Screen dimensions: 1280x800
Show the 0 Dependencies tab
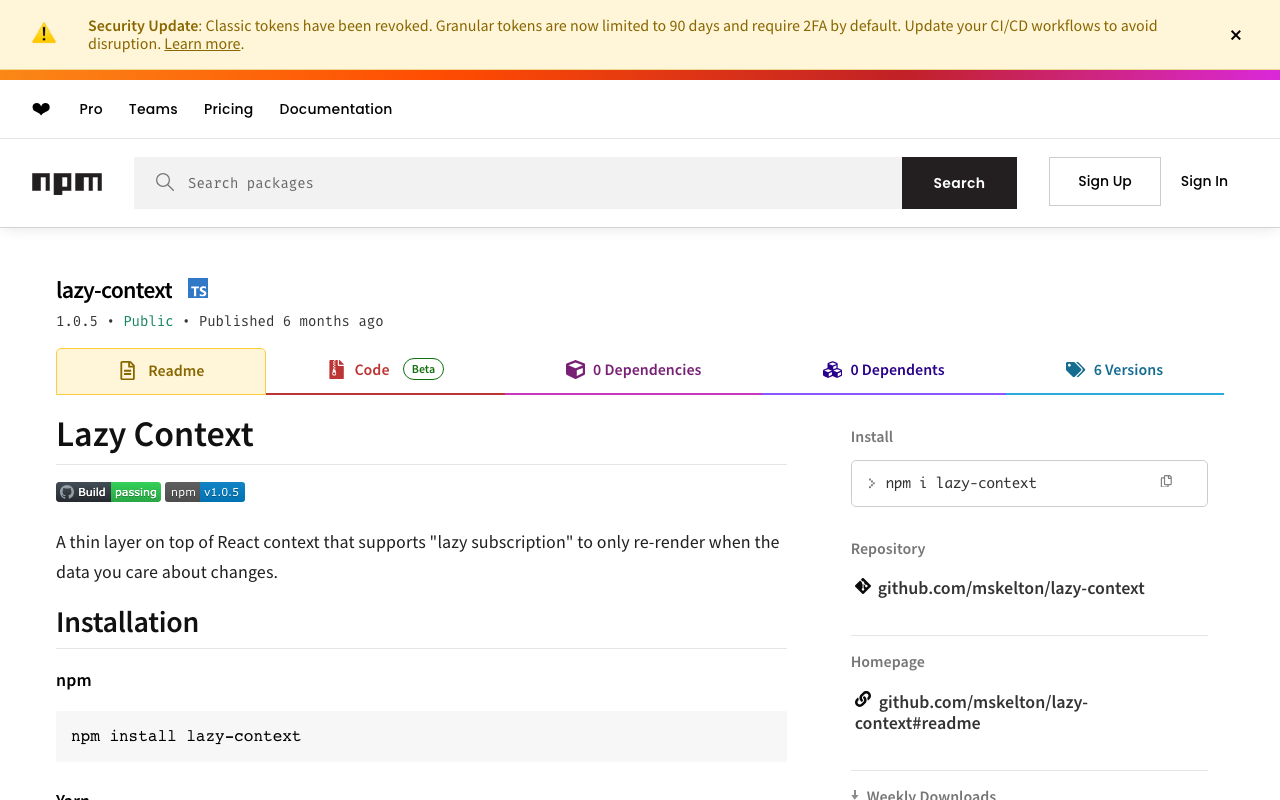click(634, 370)
